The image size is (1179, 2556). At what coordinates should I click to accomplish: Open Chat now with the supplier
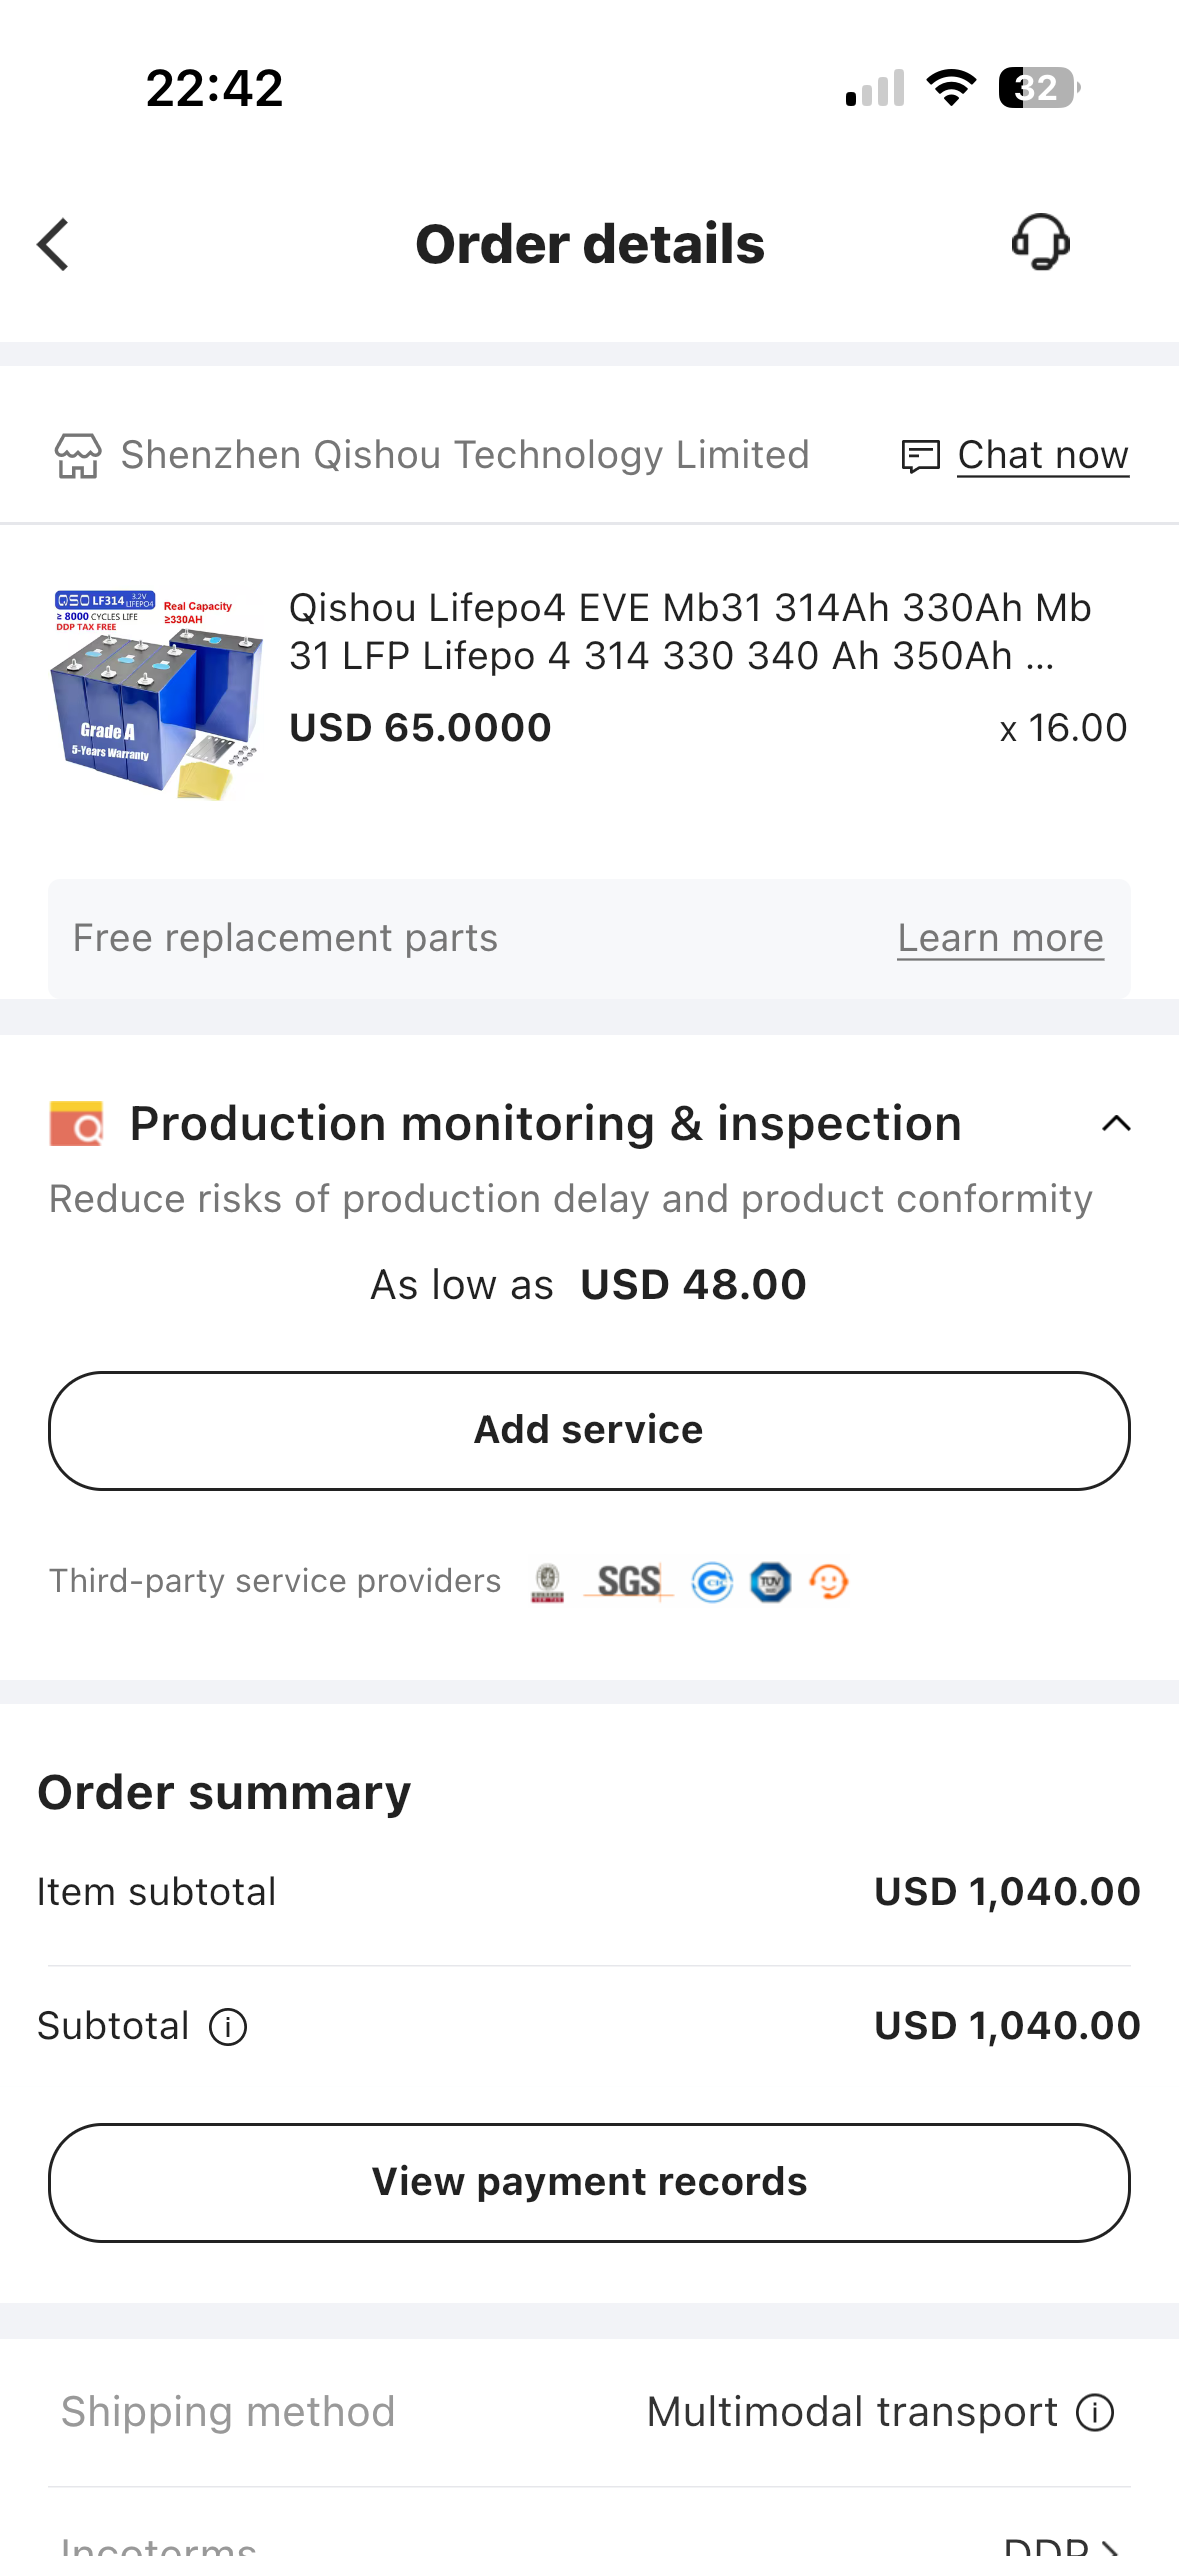click(x=1042, y=456)
